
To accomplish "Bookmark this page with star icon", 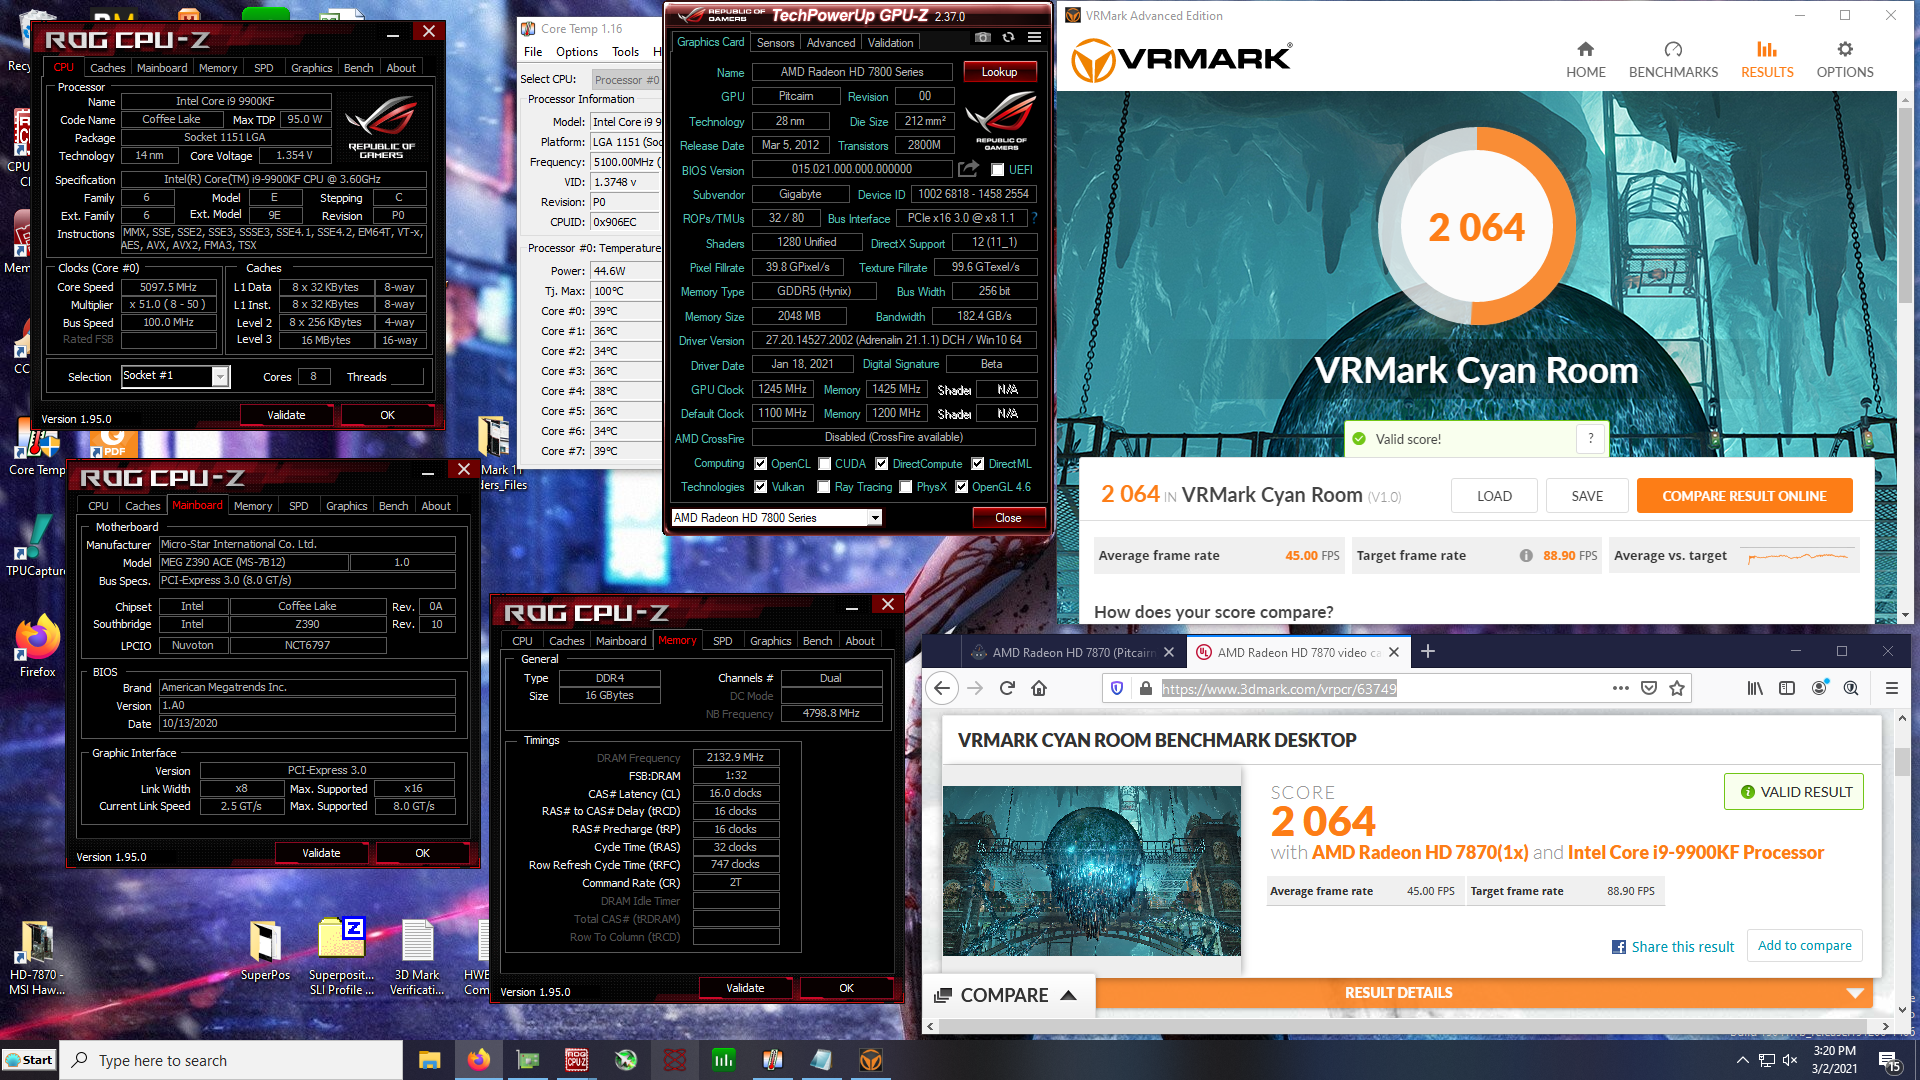I will pos(1677,688).
